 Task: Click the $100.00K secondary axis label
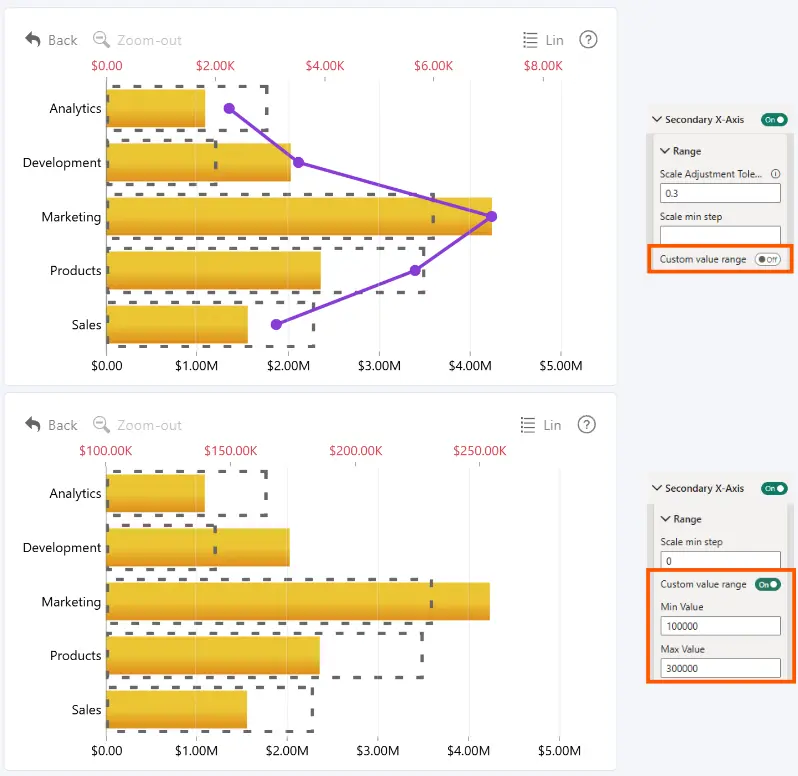coord(105,451)
